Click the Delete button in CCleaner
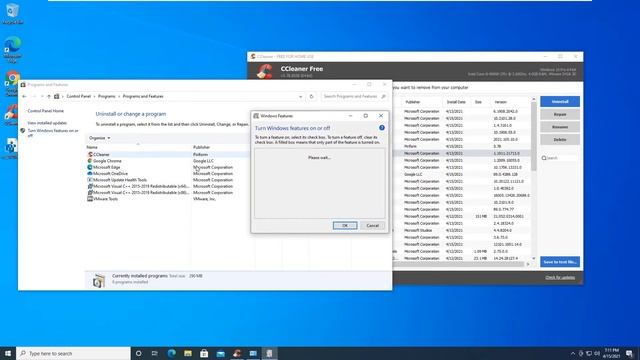This screenshot has width=640, height=360. pos(560,140)
